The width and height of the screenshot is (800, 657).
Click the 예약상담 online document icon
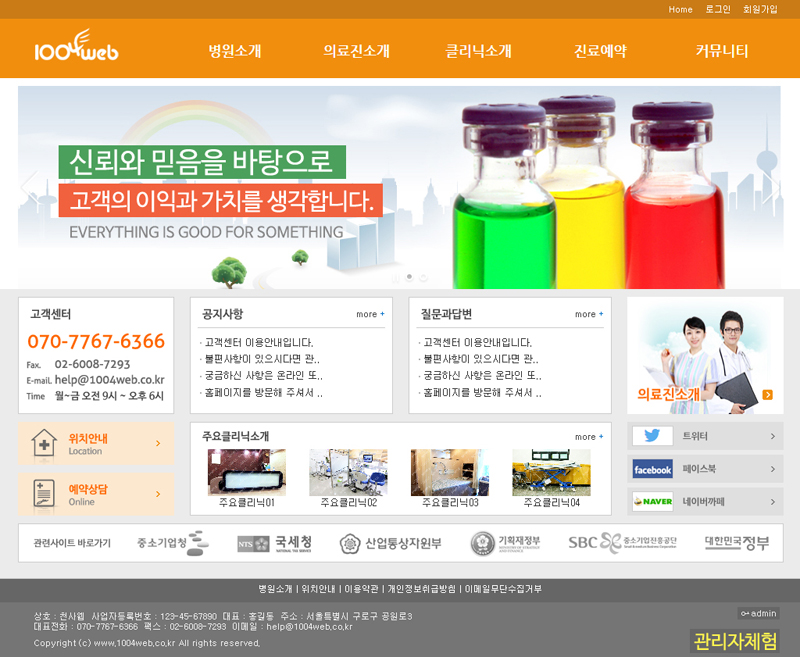tap(44, 494)
